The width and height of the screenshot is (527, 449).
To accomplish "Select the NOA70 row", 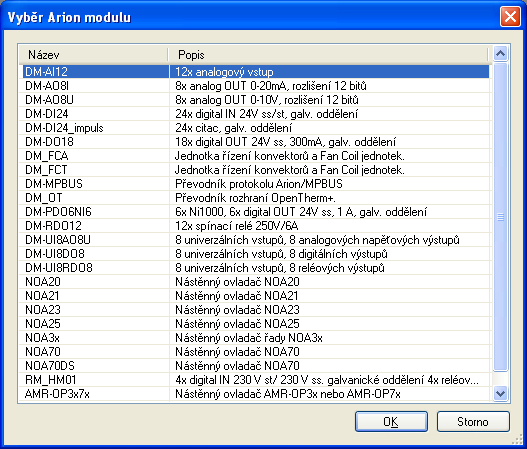I will tap(255, 352).
